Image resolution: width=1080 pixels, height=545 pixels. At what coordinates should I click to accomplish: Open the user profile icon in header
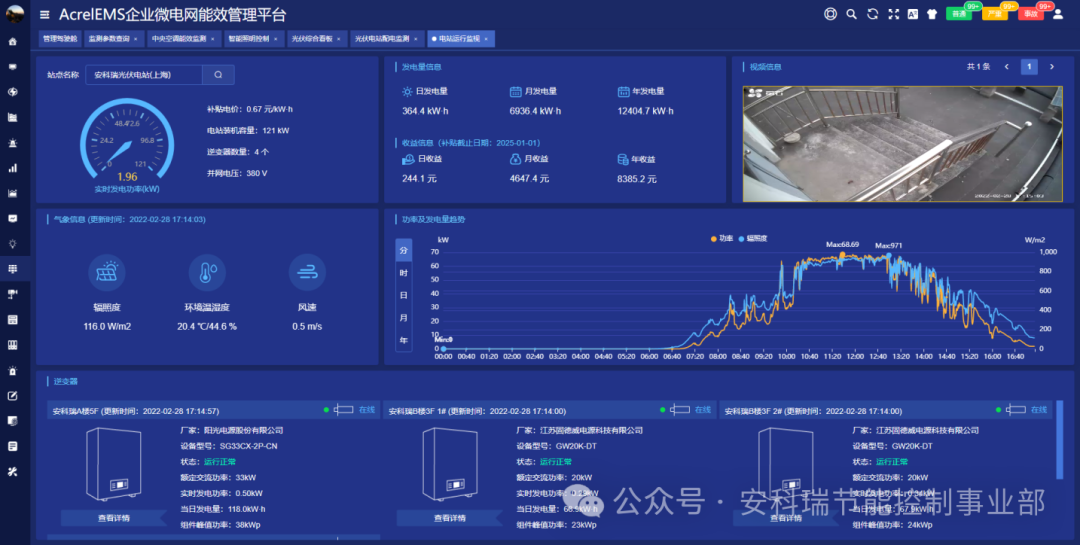click(x=1058, y=14)
